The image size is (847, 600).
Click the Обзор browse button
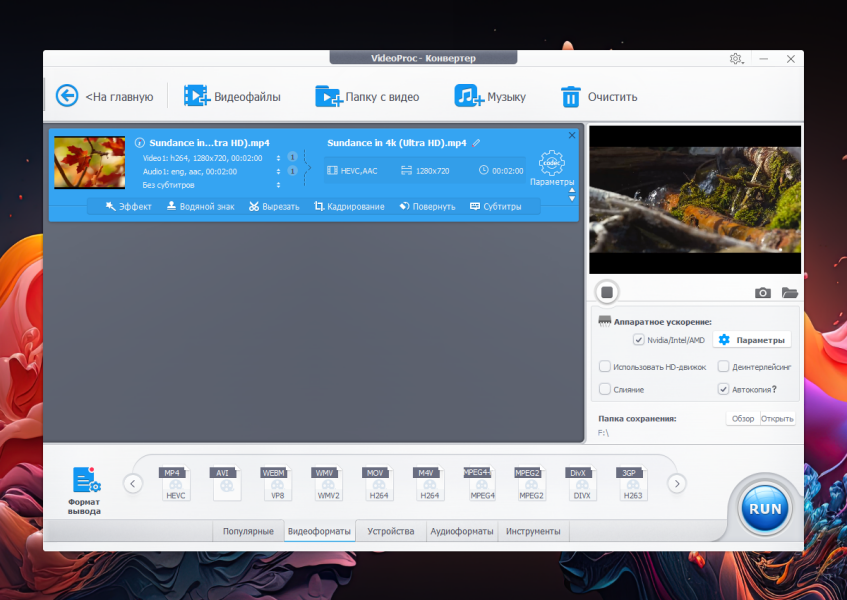pyautogui.click(x=743, y=419)
